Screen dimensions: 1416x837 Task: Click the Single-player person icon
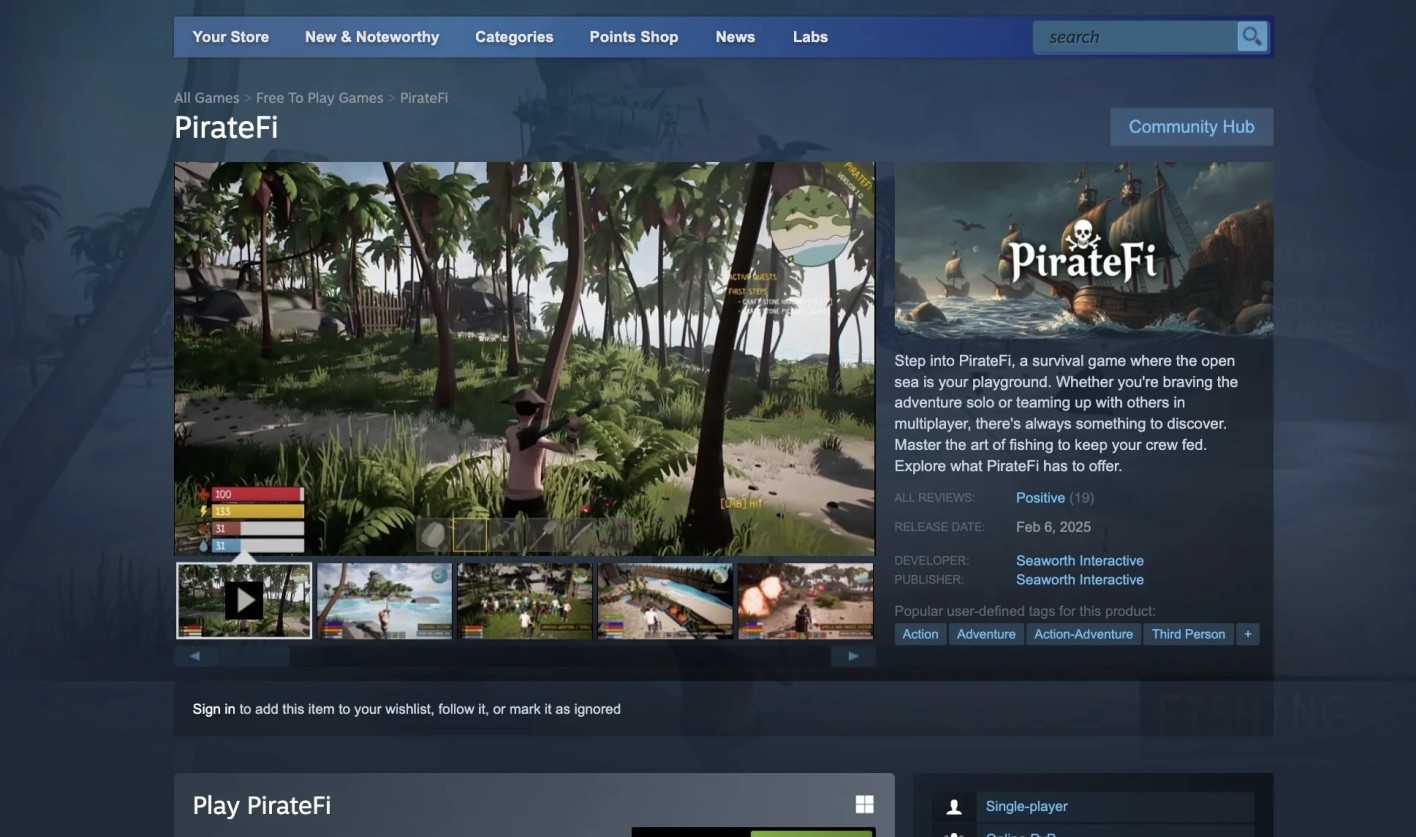click(954, 805)
